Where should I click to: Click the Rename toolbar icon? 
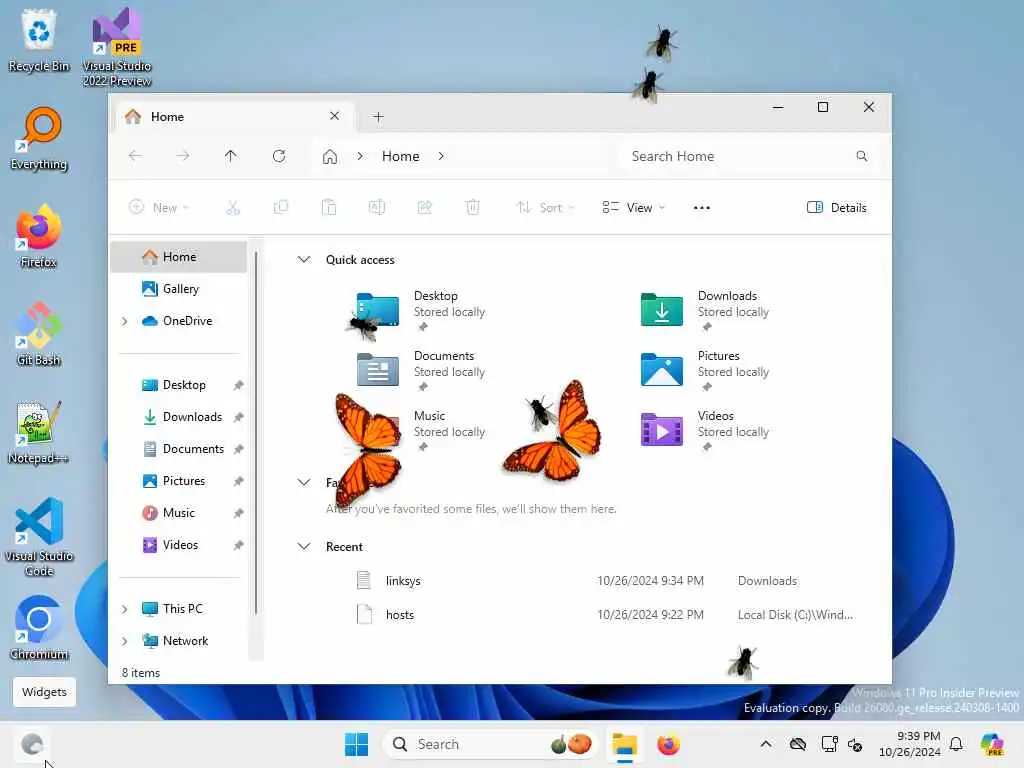click(377, 208)
